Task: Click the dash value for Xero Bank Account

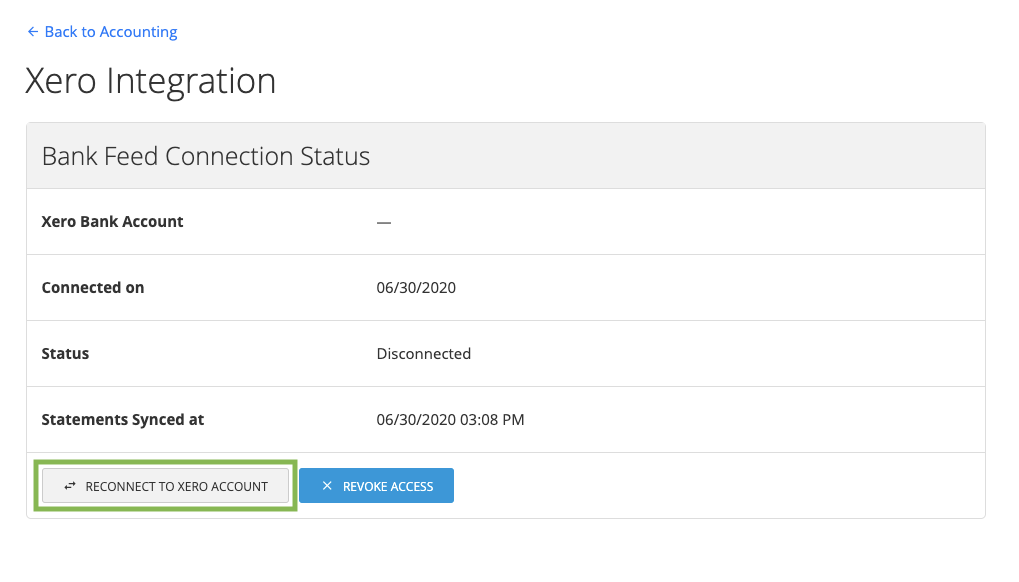Action: point(384,222)
